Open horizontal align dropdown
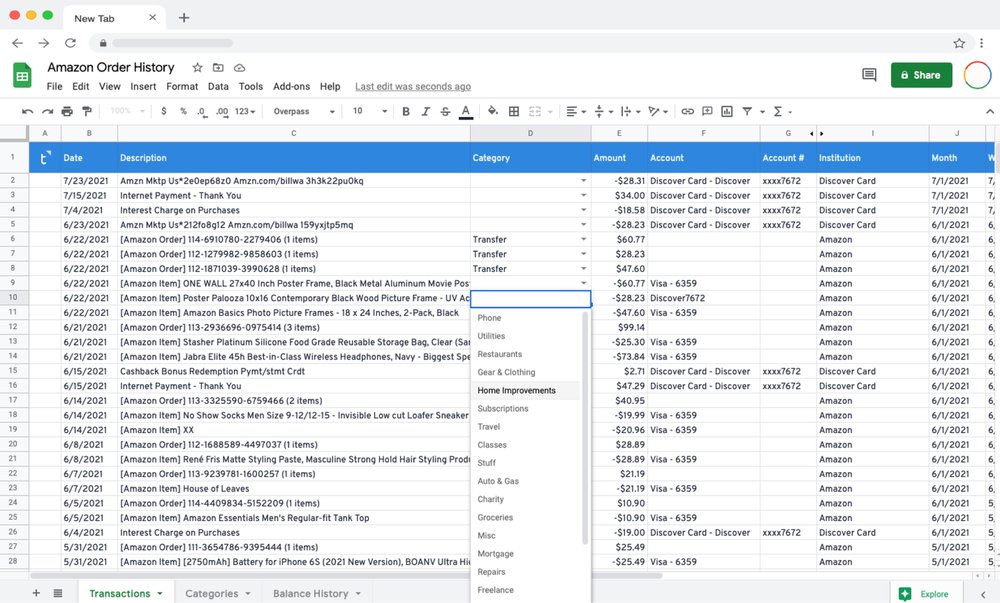The image size is (1000, 603). coord(575,112)
